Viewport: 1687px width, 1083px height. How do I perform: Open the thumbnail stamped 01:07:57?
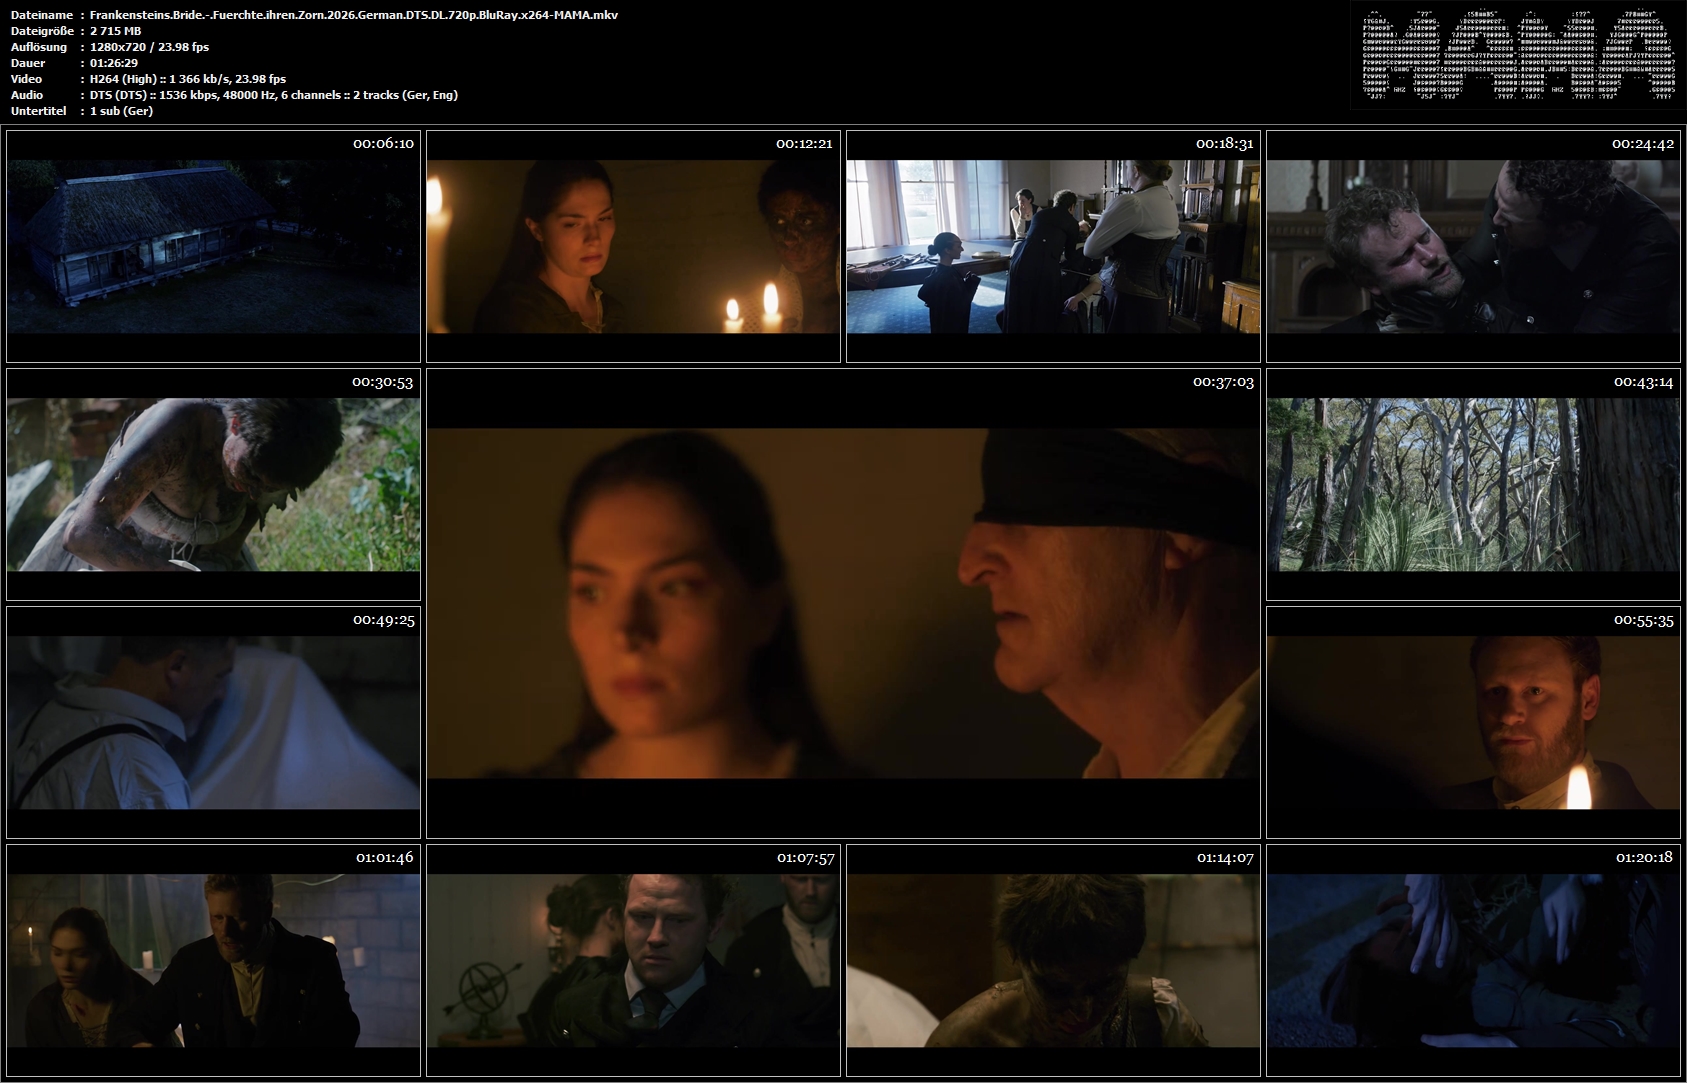coord(633,960)
